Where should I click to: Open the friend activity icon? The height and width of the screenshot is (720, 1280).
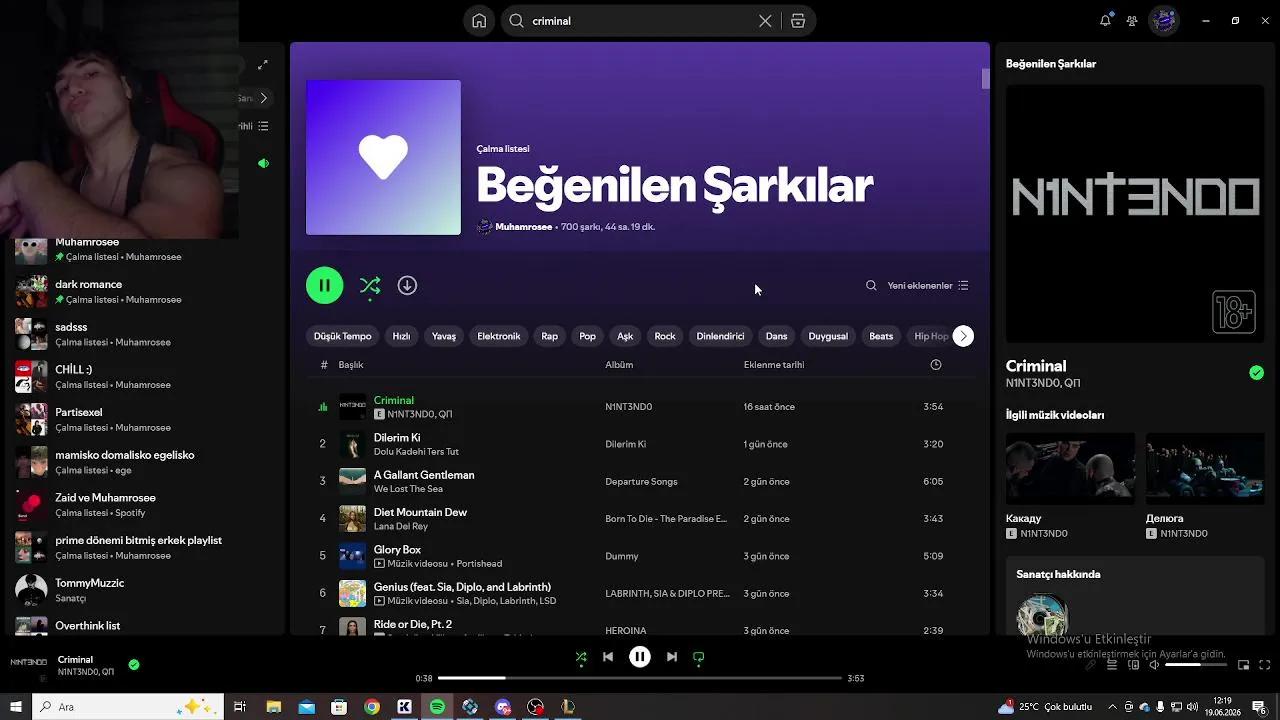click(1132, 20)
